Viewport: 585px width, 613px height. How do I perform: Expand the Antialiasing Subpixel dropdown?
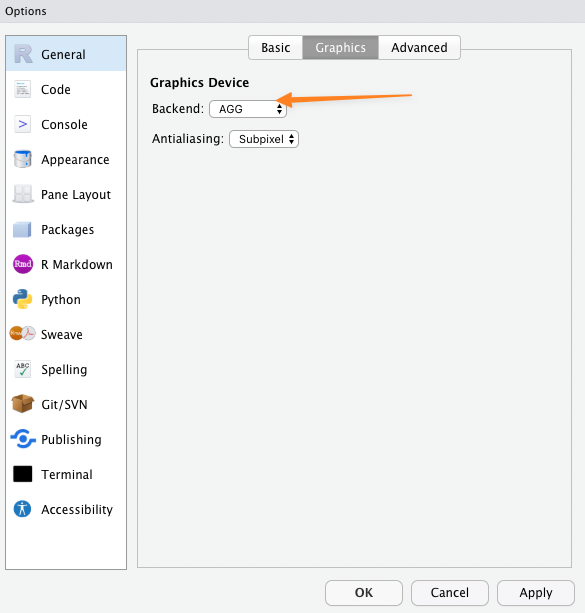264,139
